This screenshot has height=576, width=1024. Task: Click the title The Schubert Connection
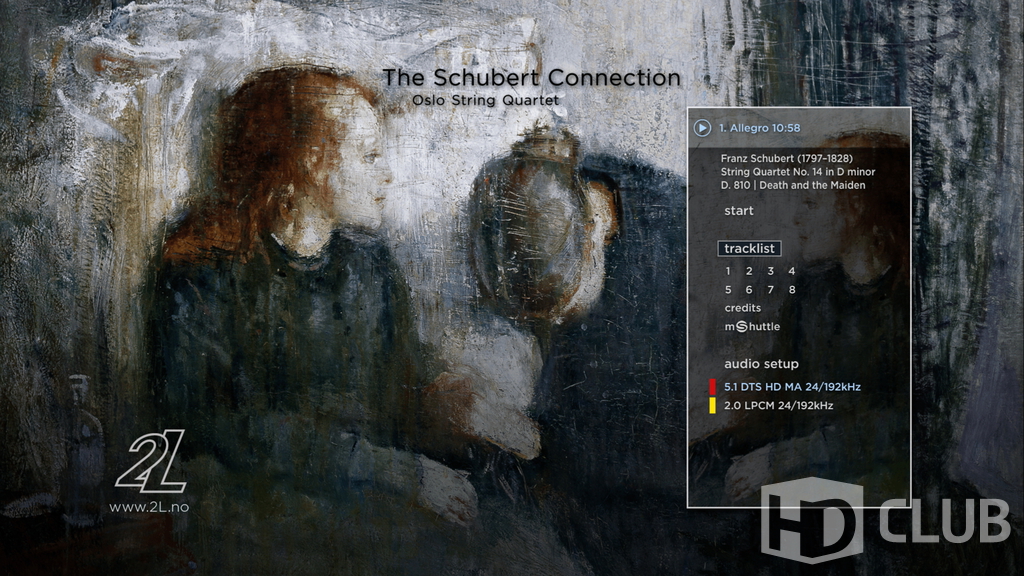(x=531, y=78)
